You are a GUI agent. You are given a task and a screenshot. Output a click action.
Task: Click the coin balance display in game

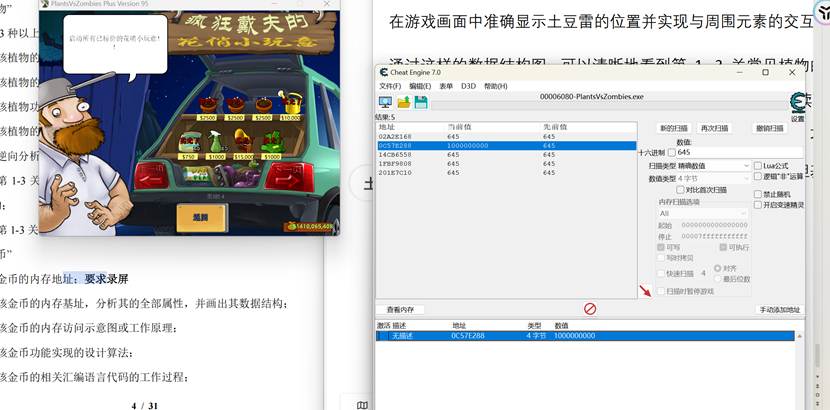[x=310, y=226]
